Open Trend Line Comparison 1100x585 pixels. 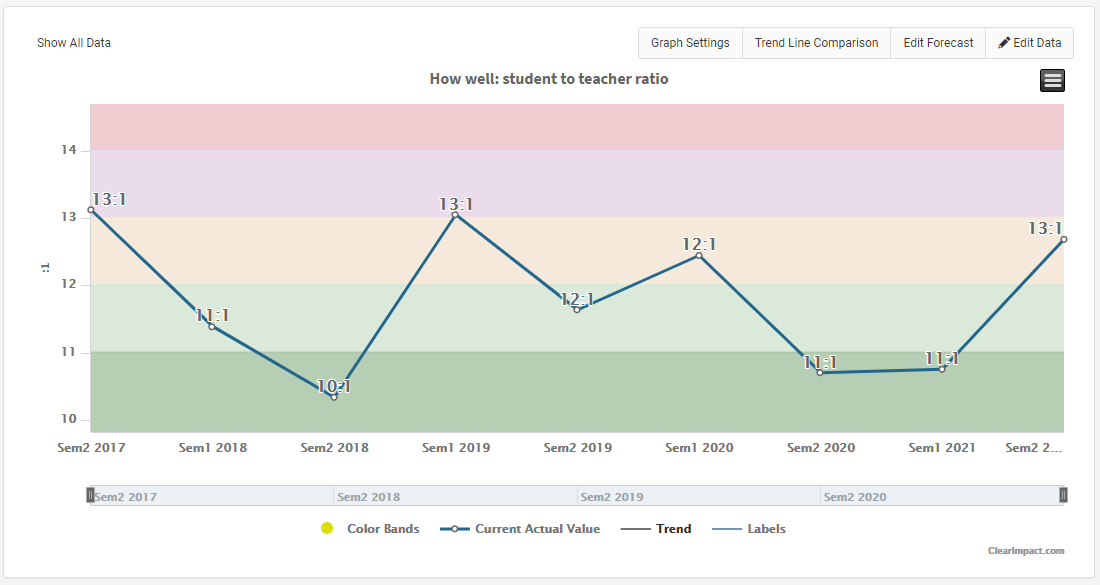(x=816, y=43)
